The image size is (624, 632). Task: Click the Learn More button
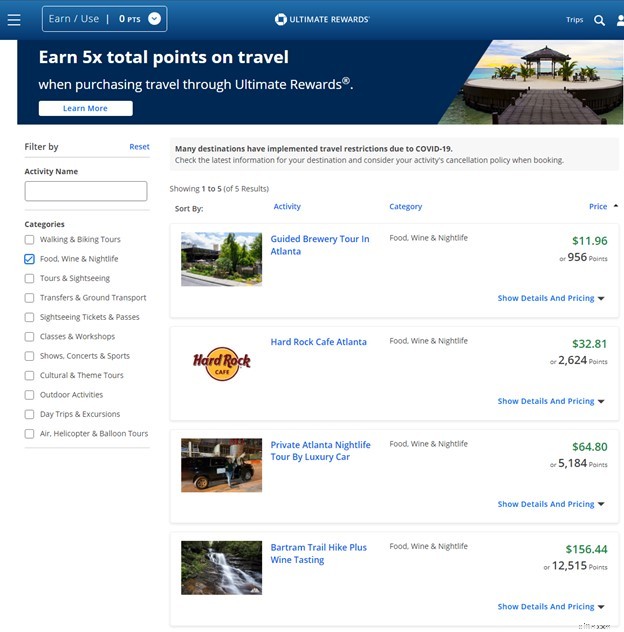(85, 108)
